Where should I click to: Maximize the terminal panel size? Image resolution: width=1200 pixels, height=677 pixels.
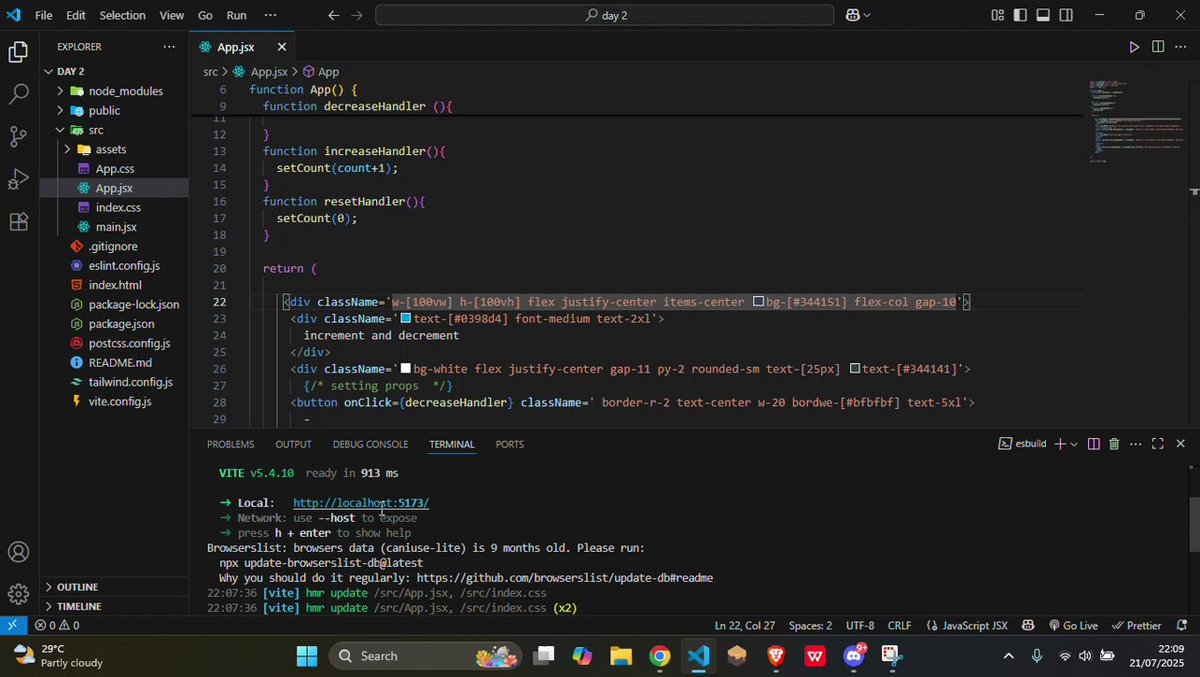point(1158,444)
